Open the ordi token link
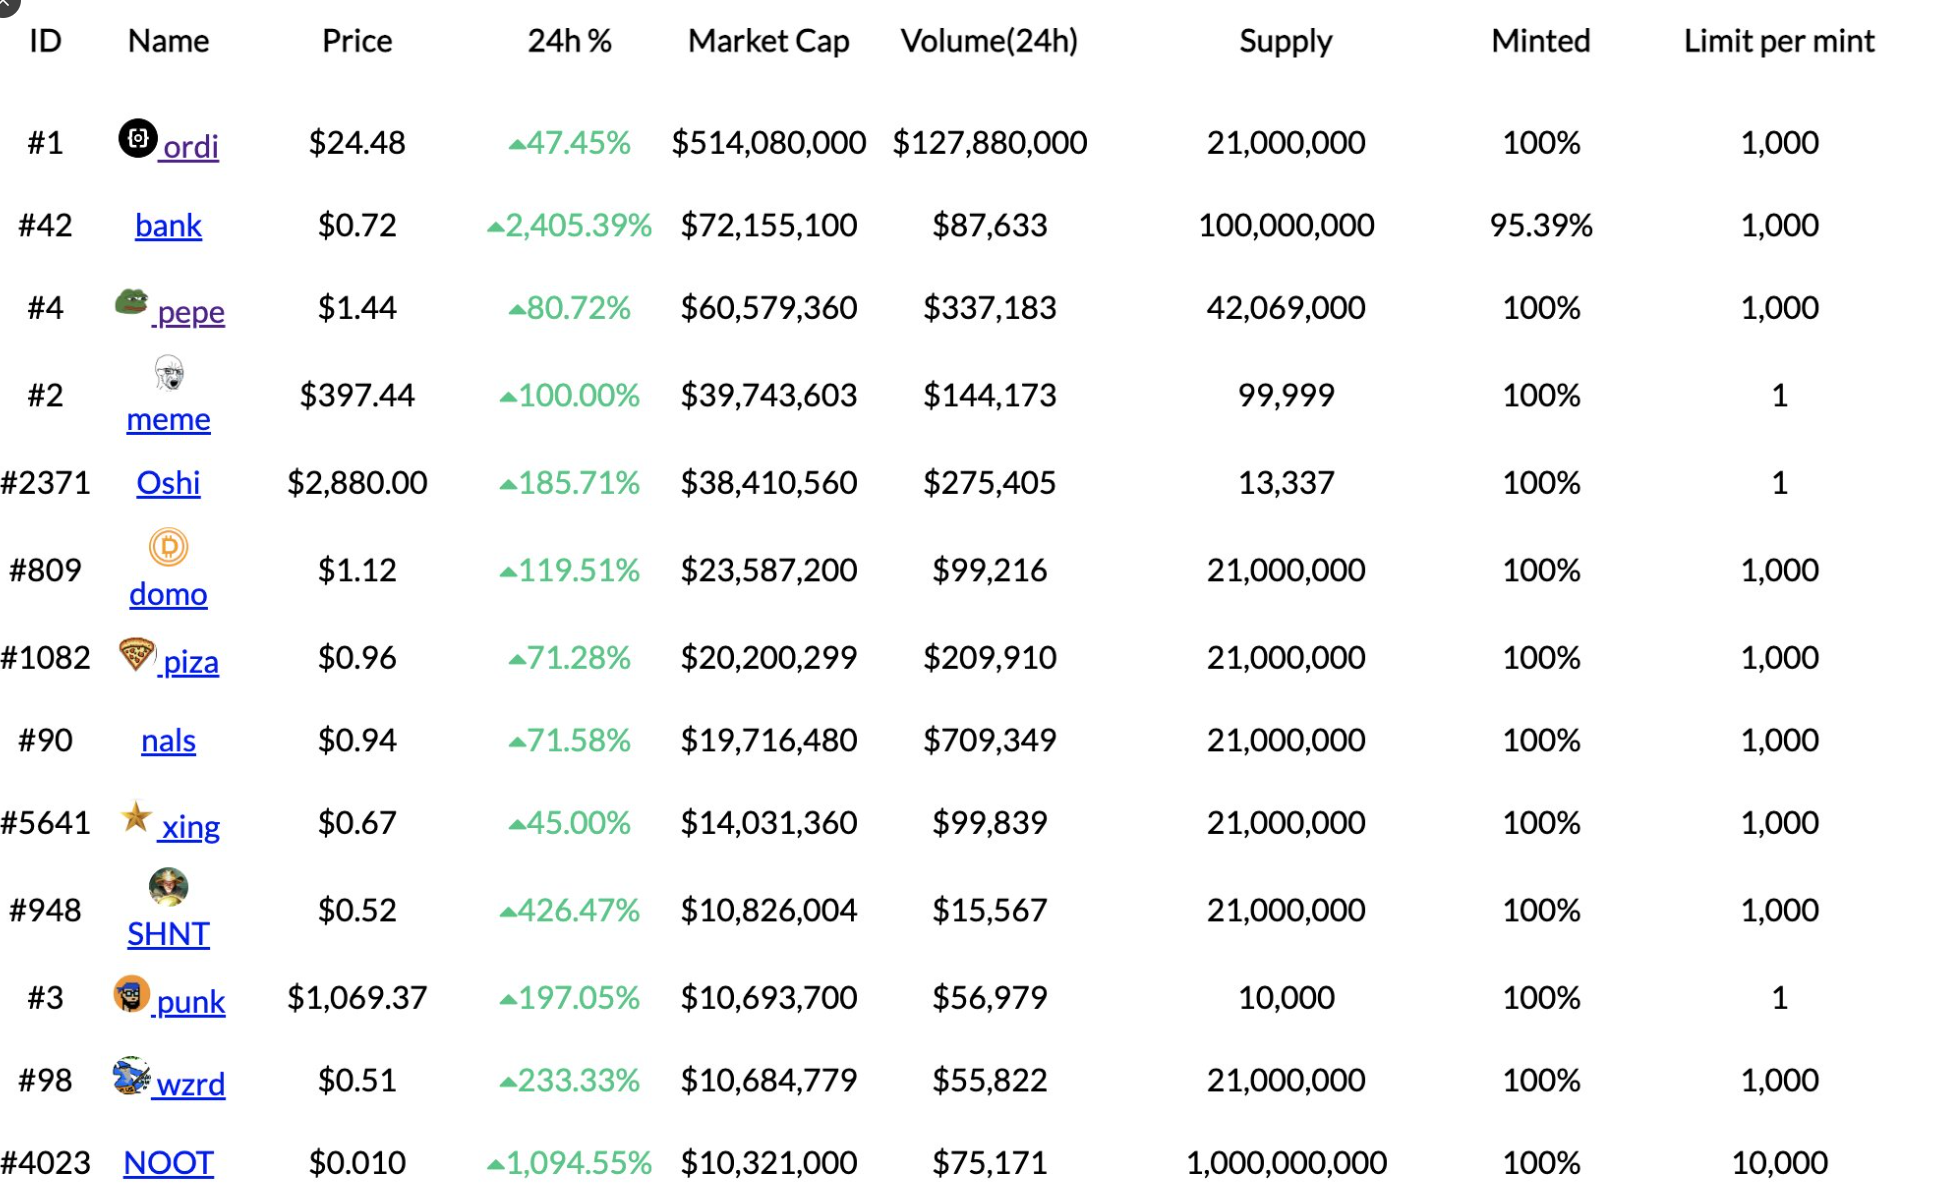Viewport: 1939px width, 1202px height. [x=190, y=147]
